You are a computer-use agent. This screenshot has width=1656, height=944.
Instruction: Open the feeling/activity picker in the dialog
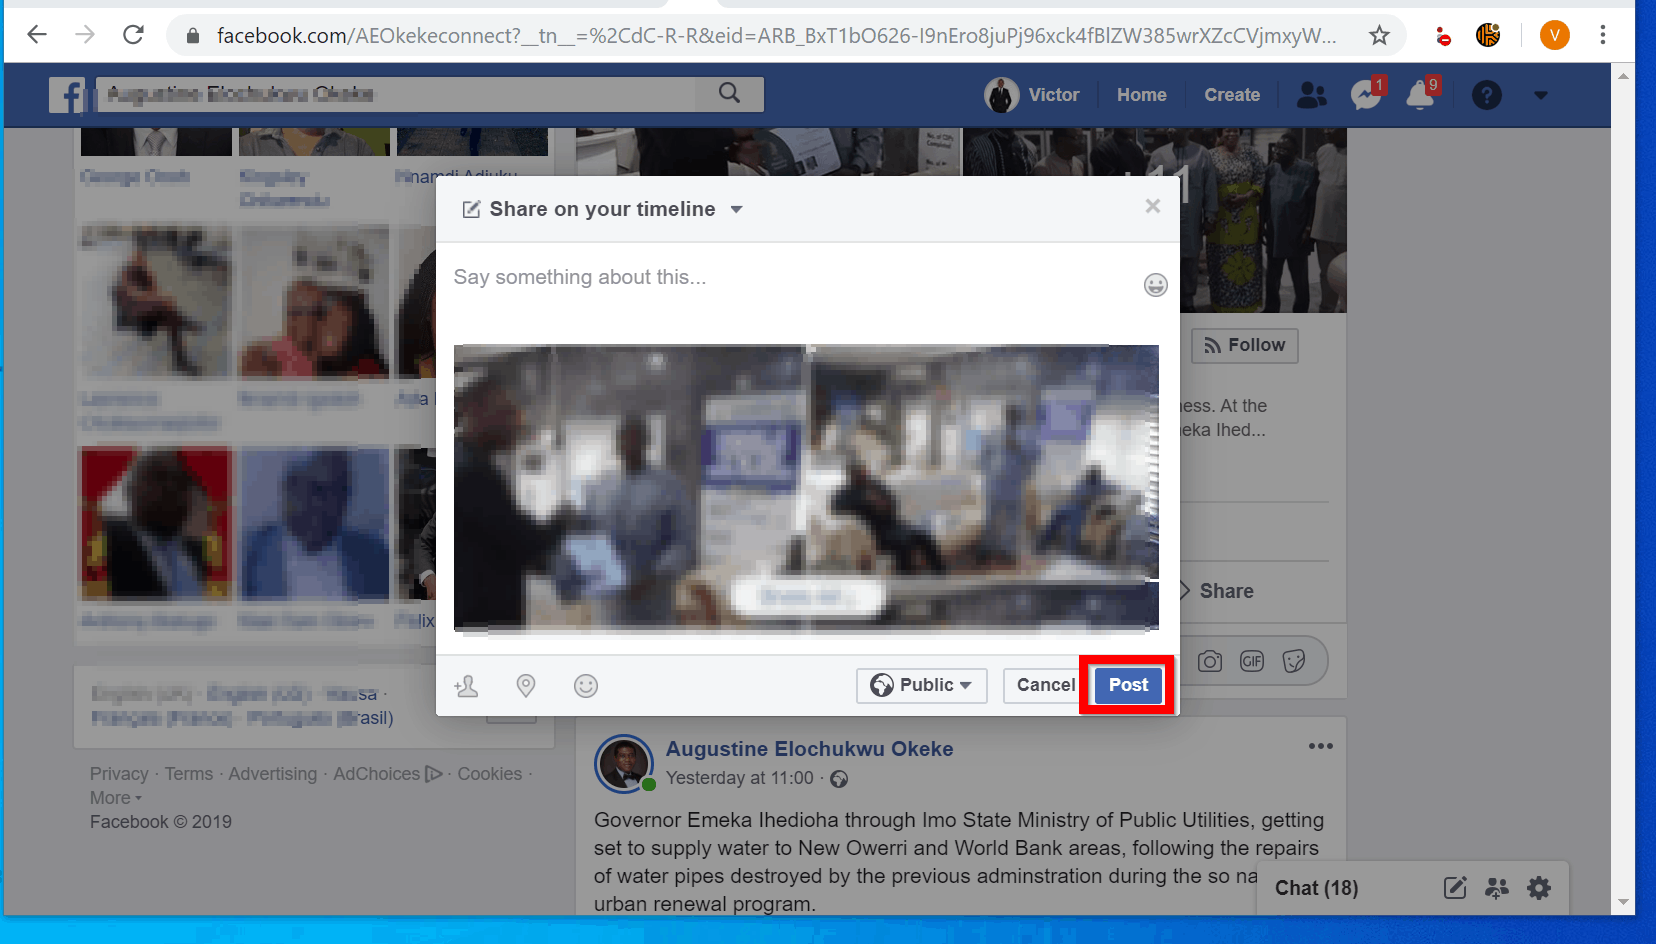(586, 686)
